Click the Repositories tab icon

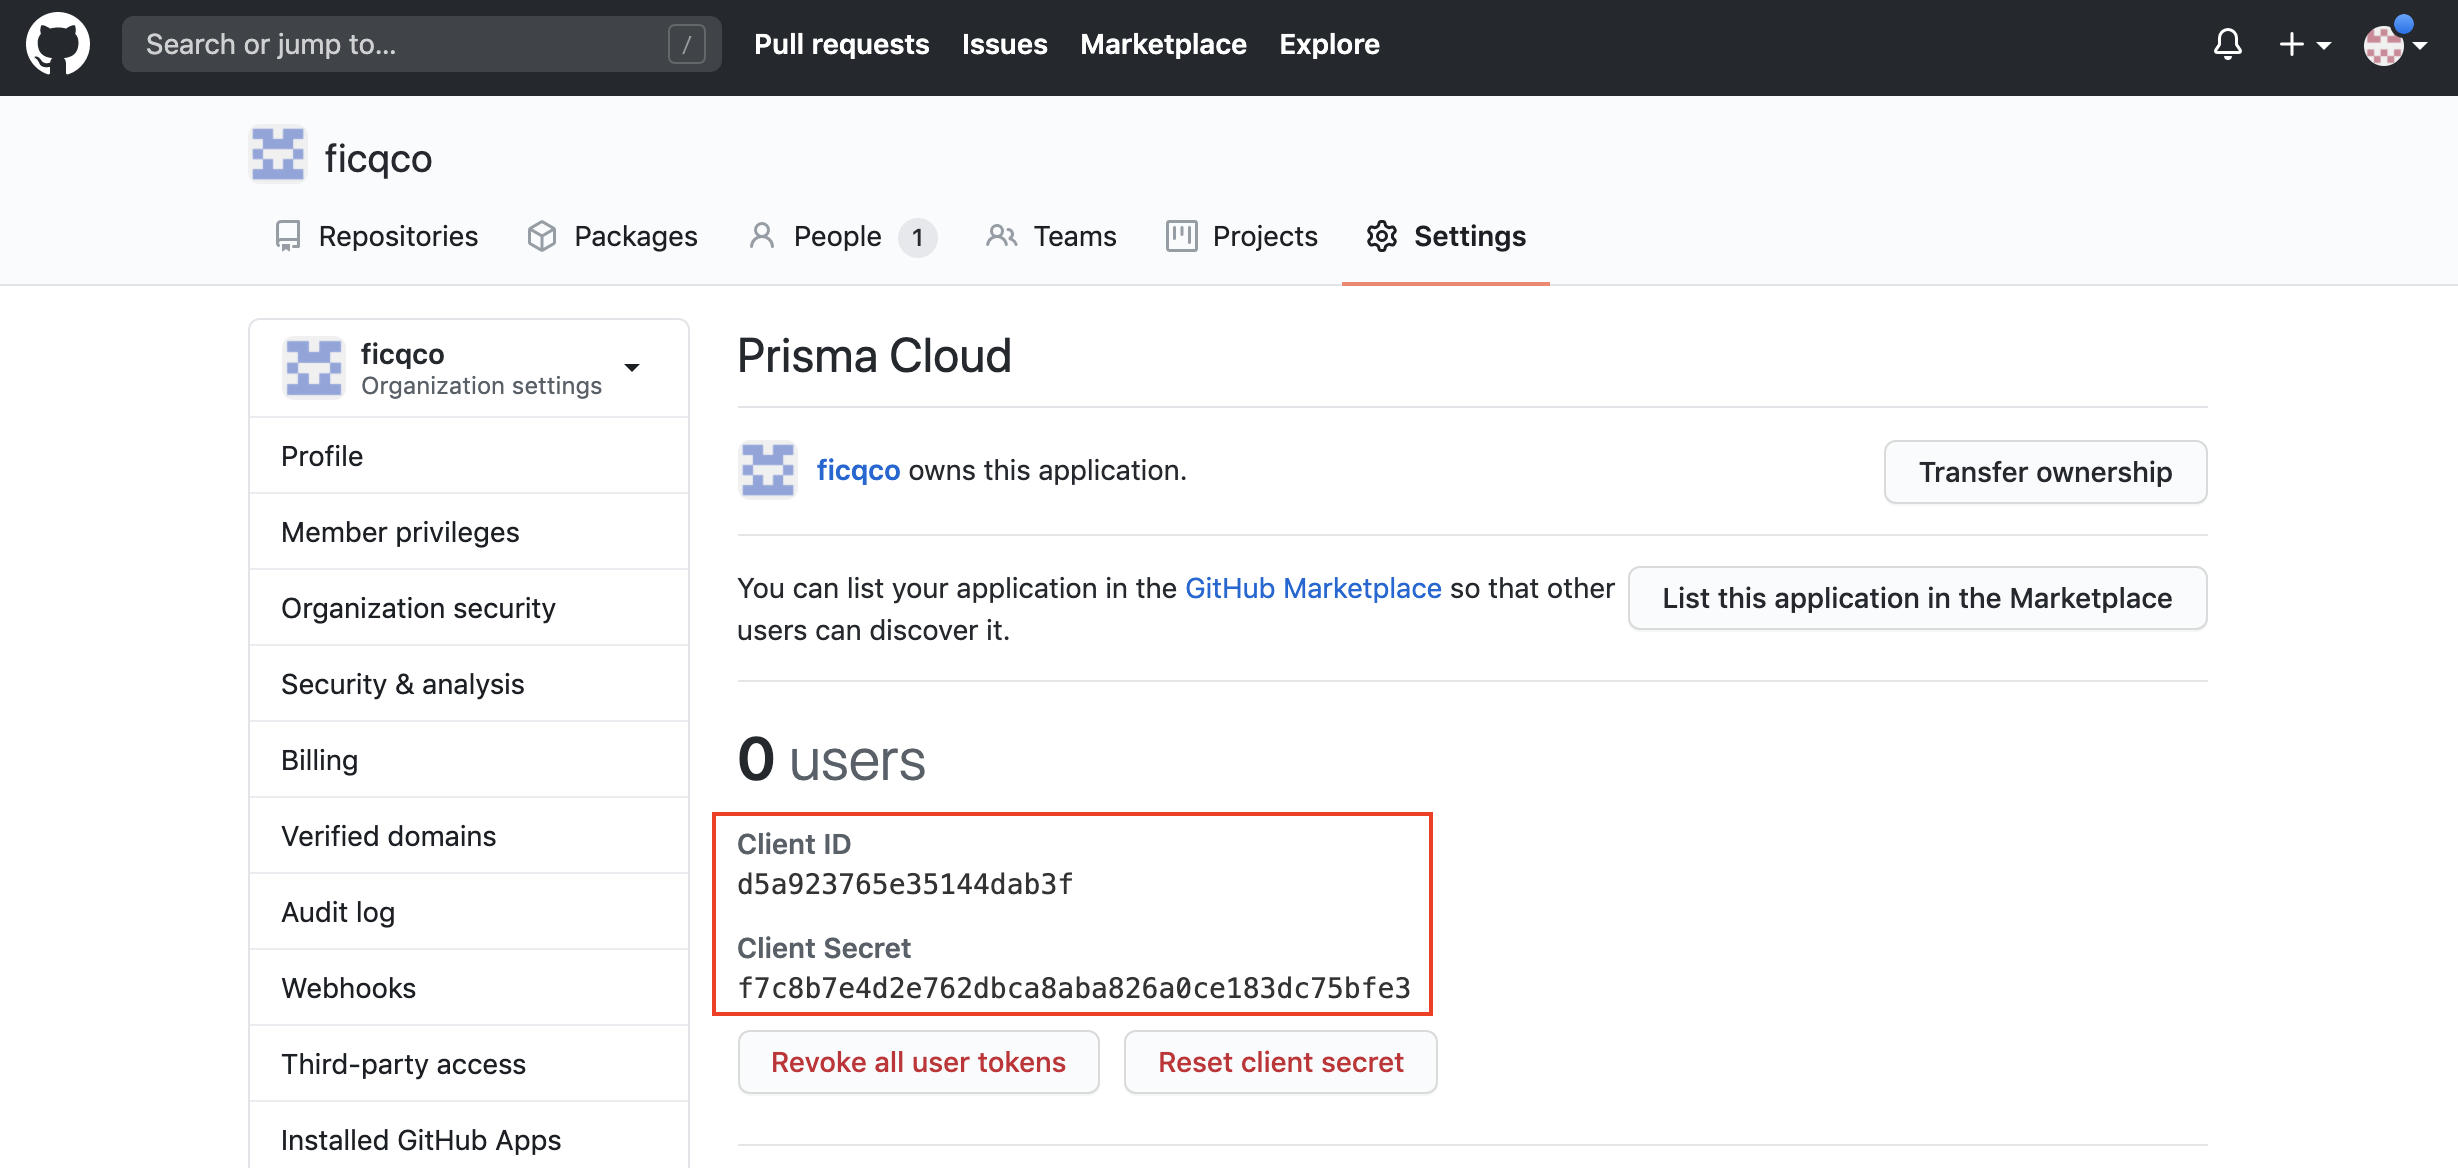tap(288, 236)
